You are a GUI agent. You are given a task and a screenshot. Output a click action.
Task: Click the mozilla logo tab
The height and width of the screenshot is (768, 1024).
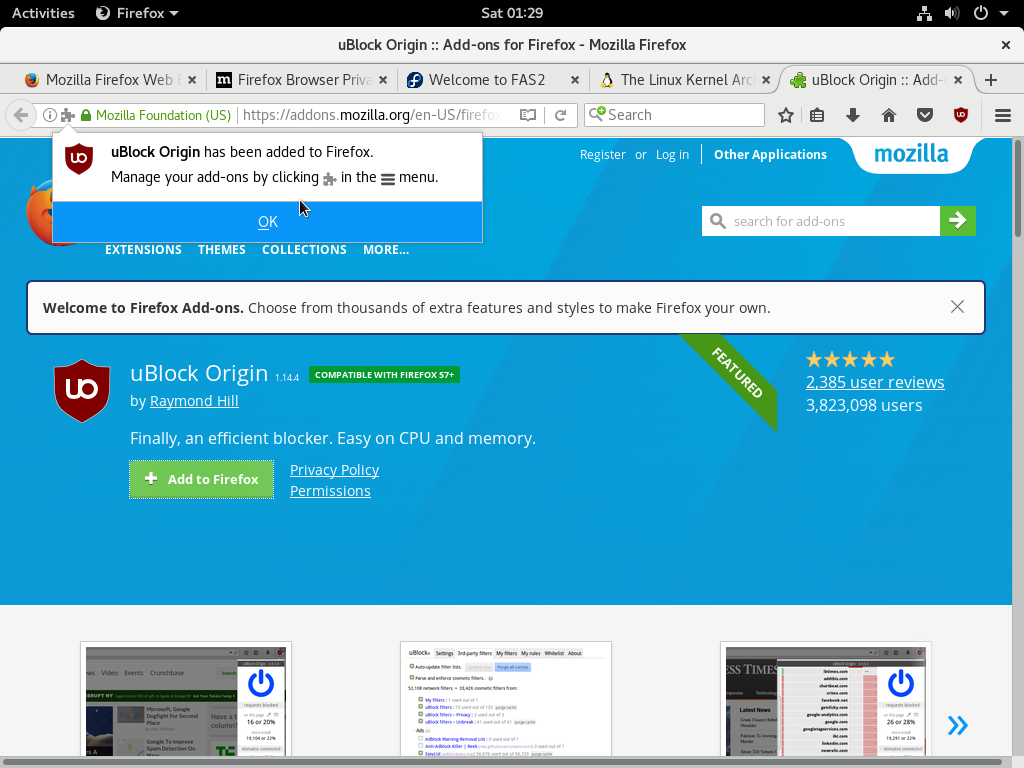(x=911, y=154)
